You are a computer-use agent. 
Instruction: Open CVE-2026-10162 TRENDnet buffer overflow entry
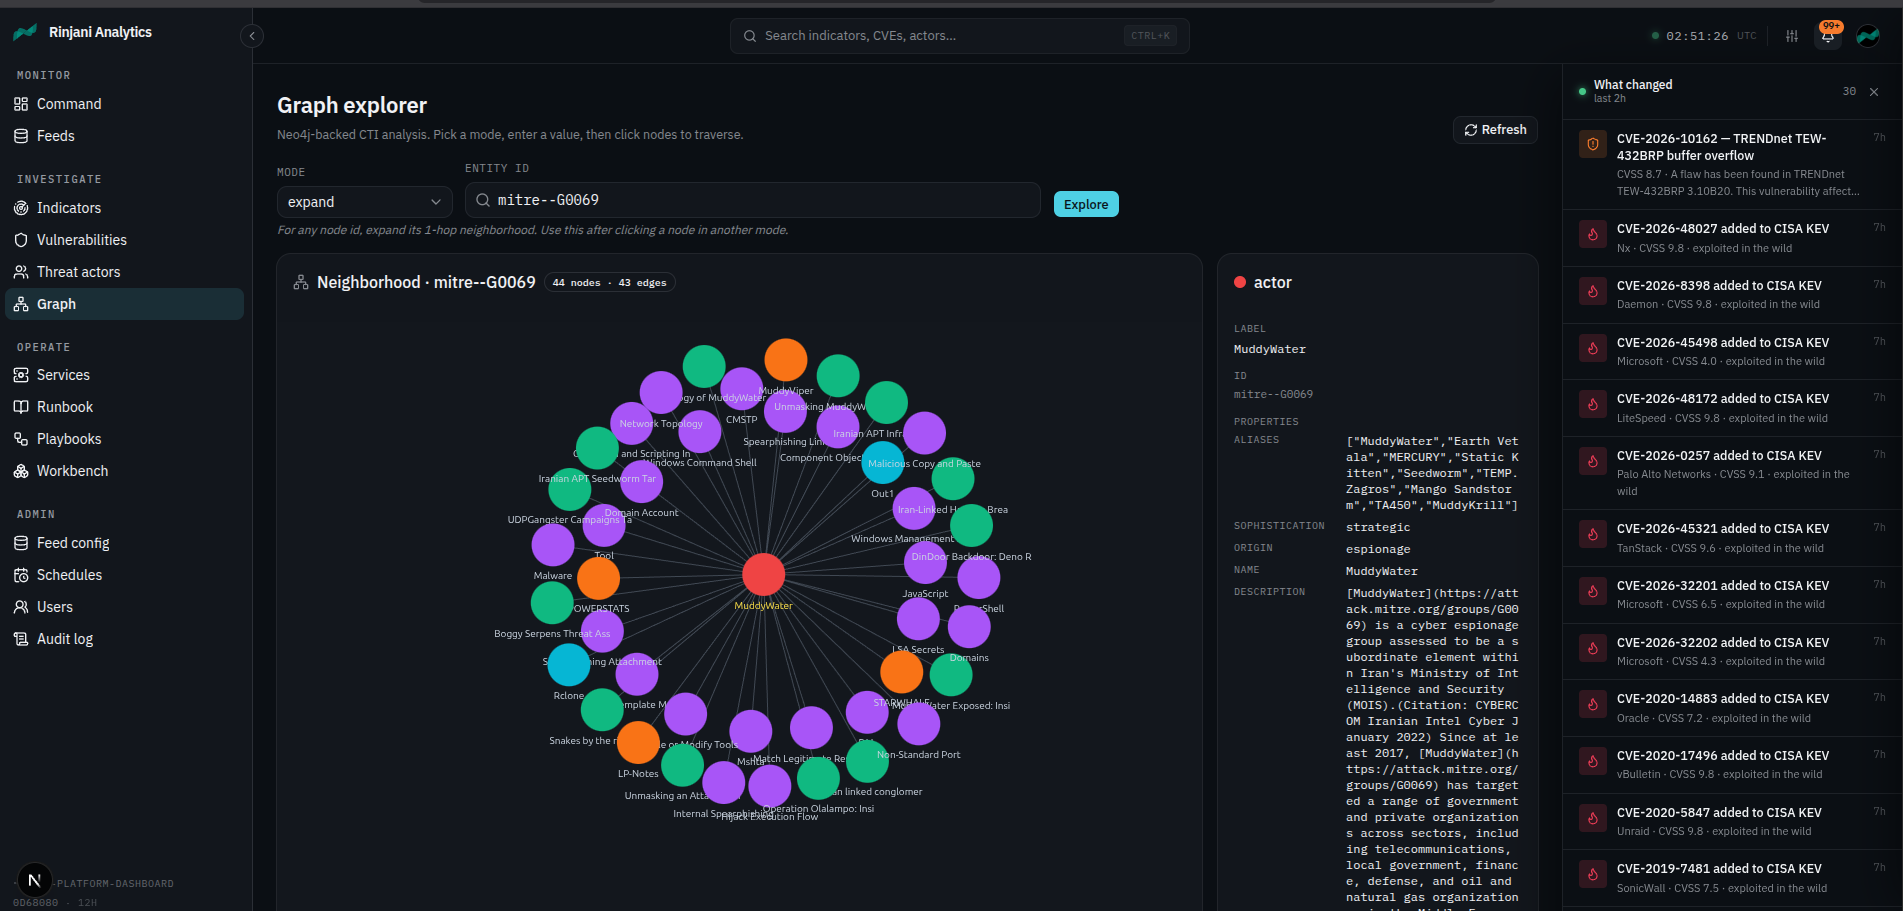click(1731, 165)
